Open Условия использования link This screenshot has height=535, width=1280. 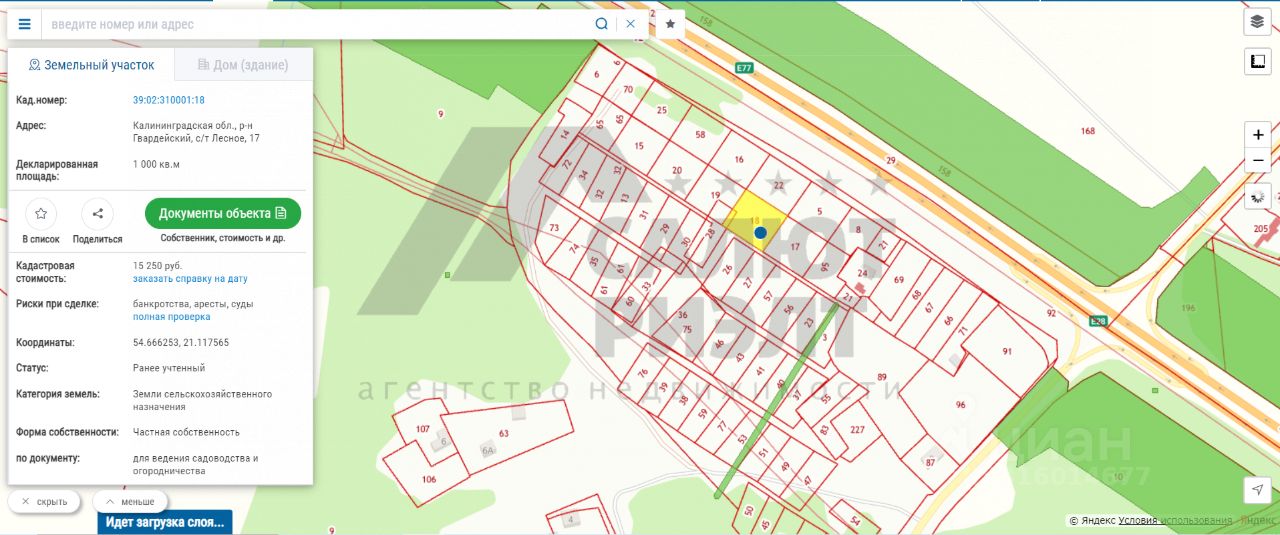[x=1175, y=520]
